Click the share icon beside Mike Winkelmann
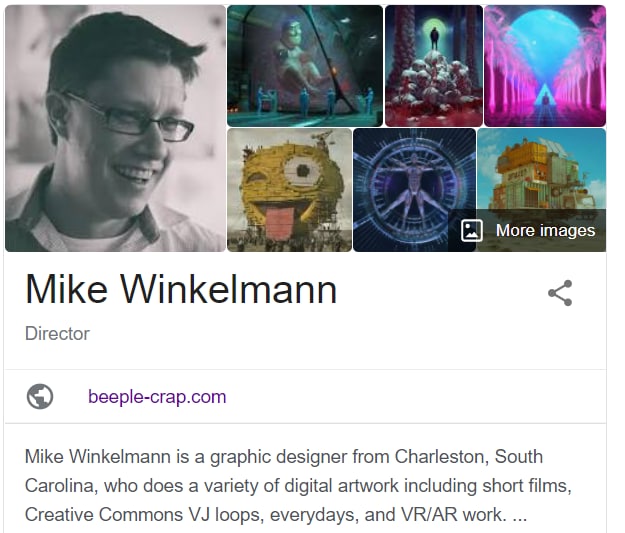Image resolution: width=625 pixels, height=533 pixels. coord(560,293)
